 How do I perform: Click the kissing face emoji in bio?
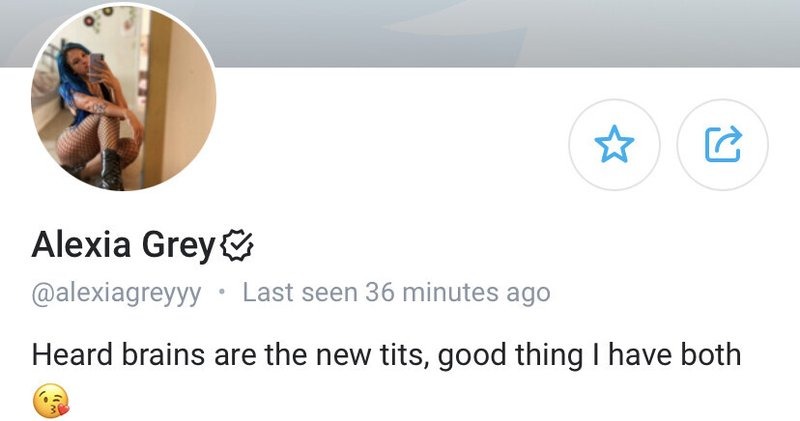point(51,401)
